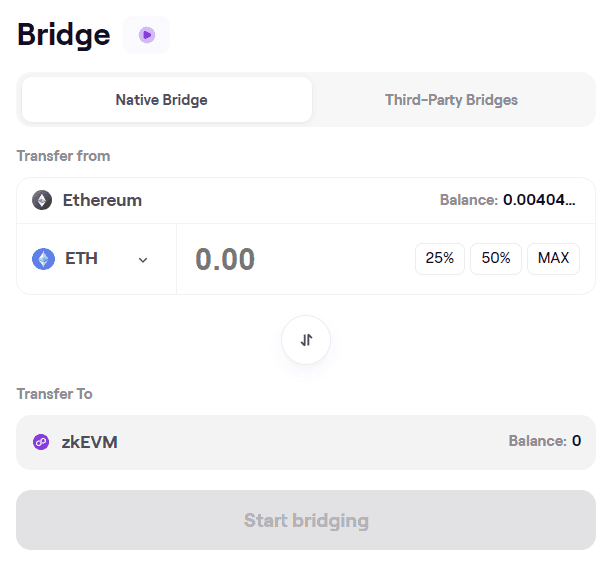The image size is (605, 565).
Task: Click the ETH token diamond icon
Action: 43,259
